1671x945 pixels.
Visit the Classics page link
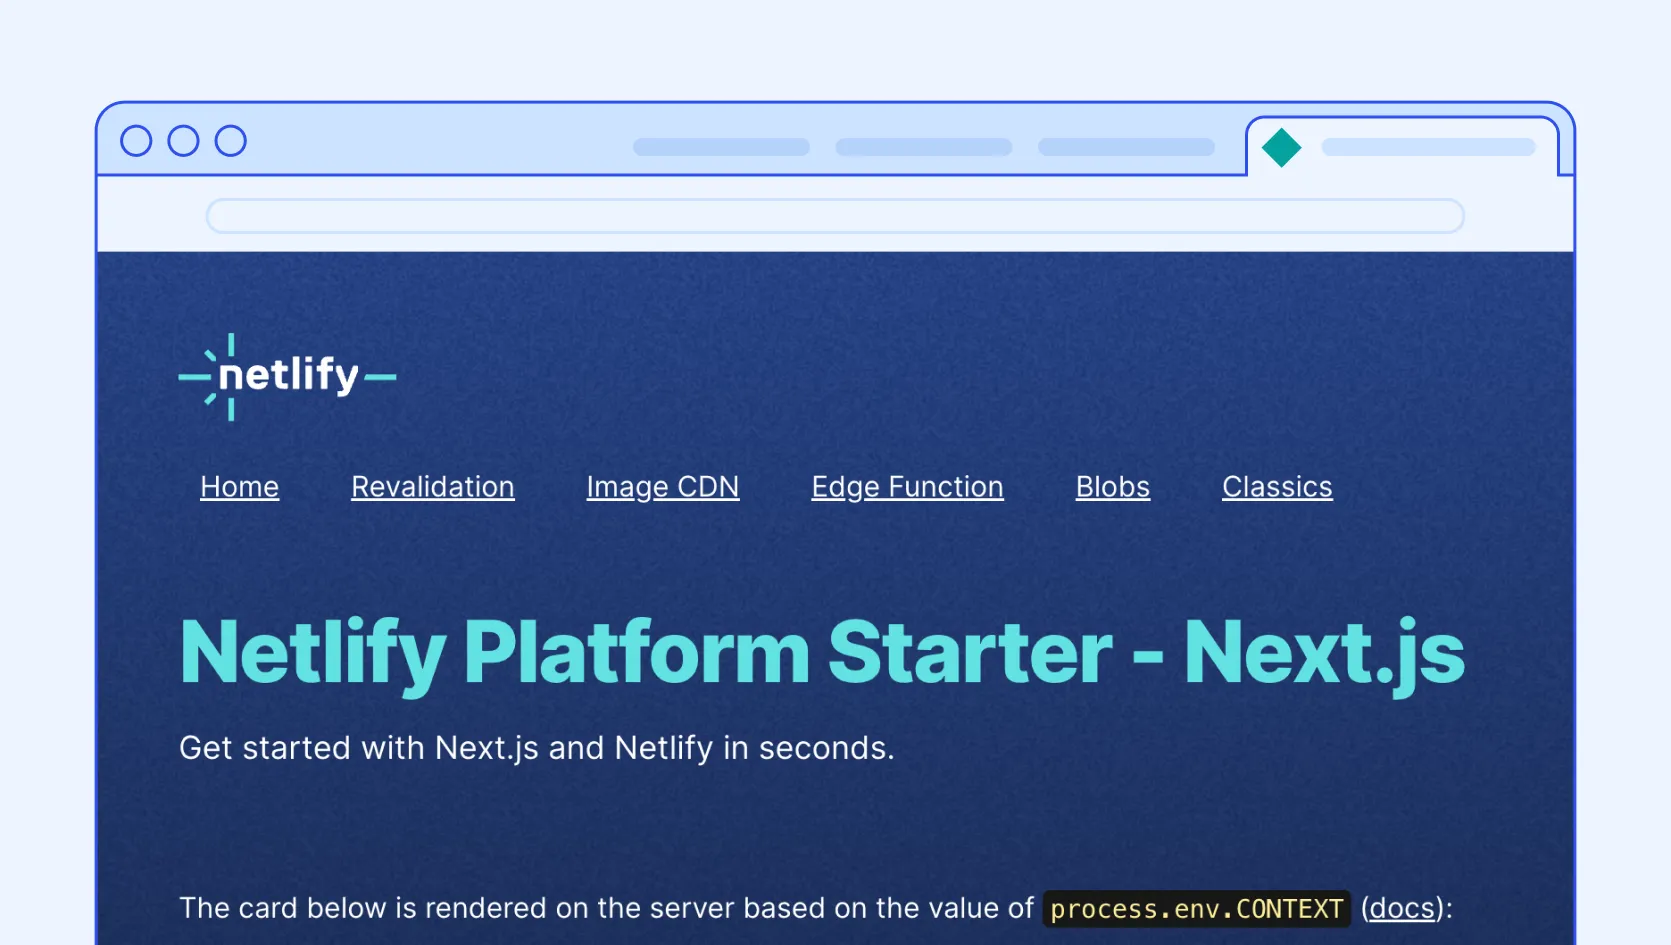click(1277, 487)
